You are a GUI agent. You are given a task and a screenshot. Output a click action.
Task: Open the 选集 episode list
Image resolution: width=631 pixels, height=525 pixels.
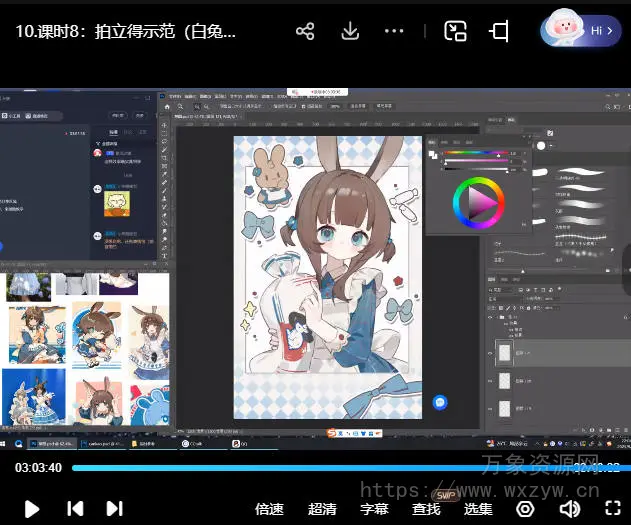point(478,509)
